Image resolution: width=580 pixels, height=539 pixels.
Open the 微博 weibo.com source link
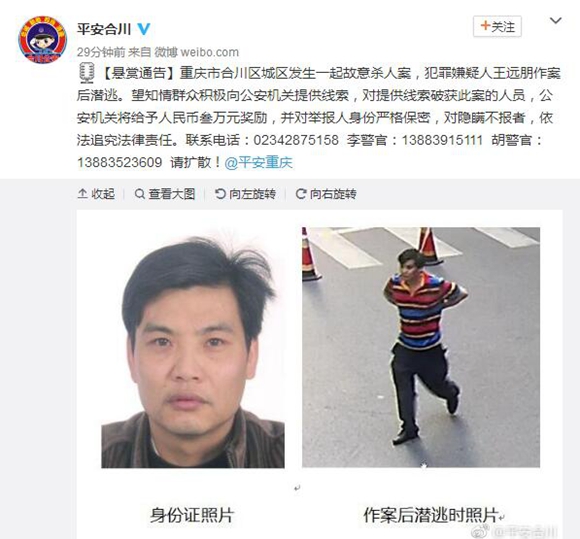[x=196, y=52]
